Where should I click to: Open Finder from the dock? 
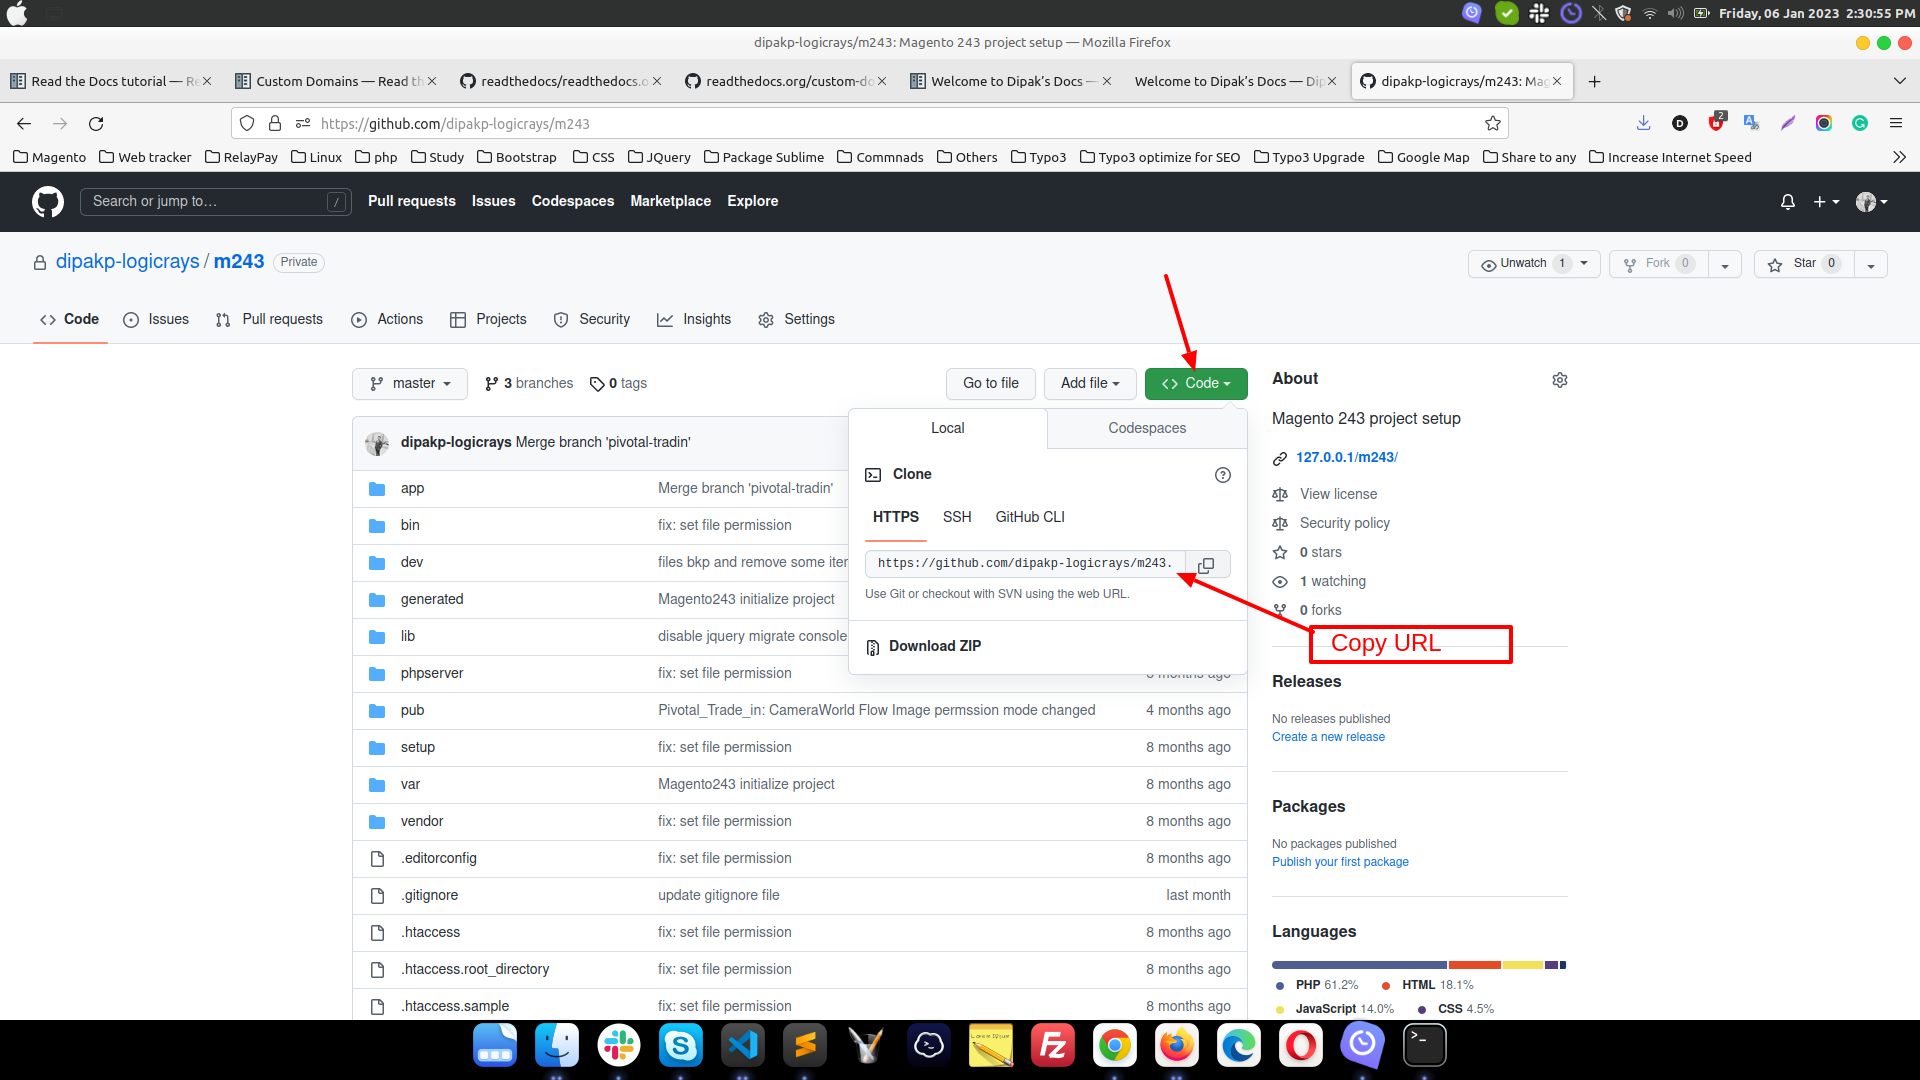click(x=557, y=1046)
